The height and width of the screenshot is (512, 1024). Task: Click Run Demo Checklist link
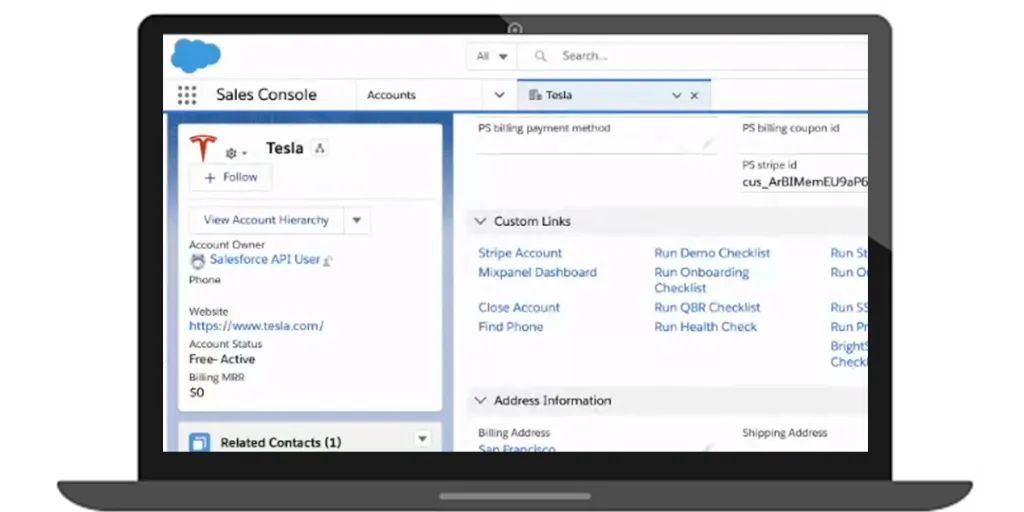click(x=712, y=253)
